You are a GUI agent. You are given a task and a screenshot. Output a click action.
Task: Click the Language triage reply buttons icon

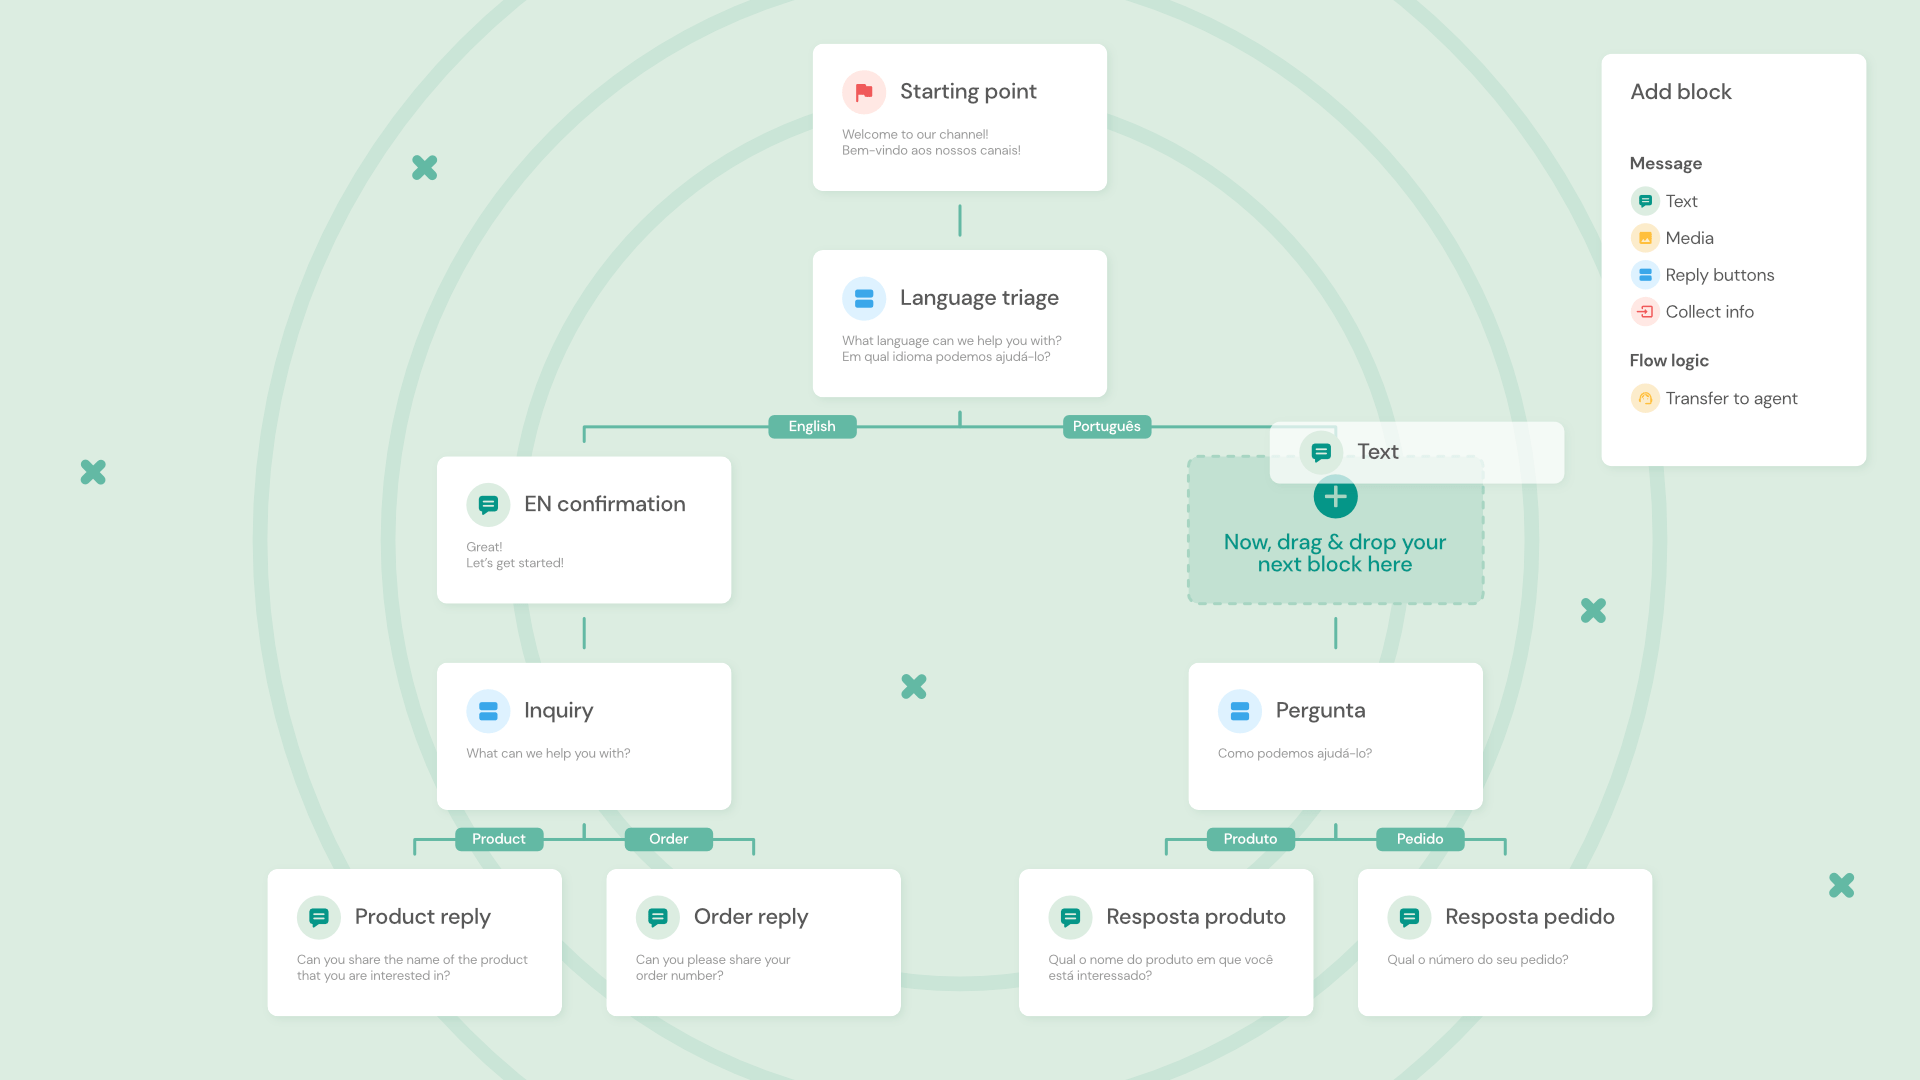(863, 298)
